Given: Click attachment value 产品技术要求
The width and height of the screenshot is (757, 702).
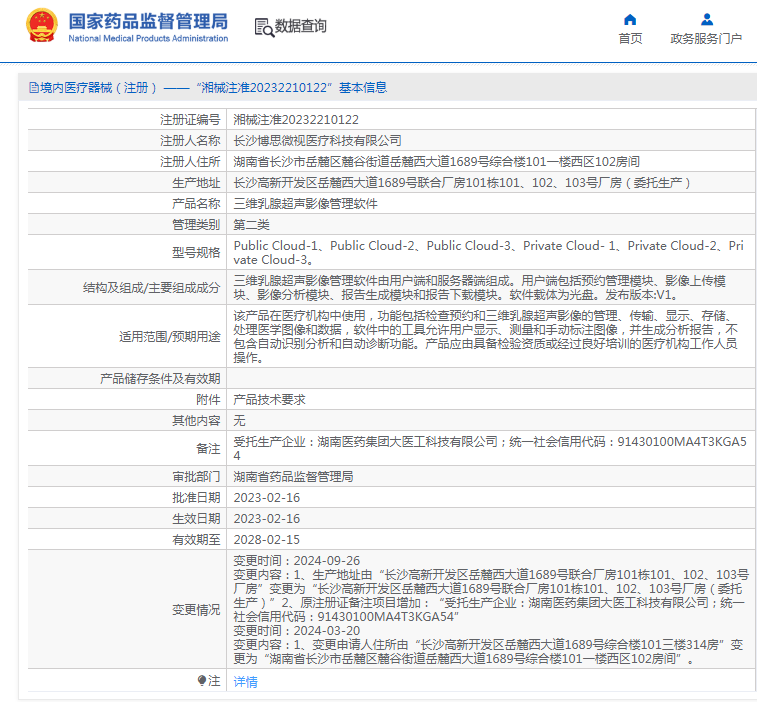Looking at the screenshot, I should [x=269, y=400].
